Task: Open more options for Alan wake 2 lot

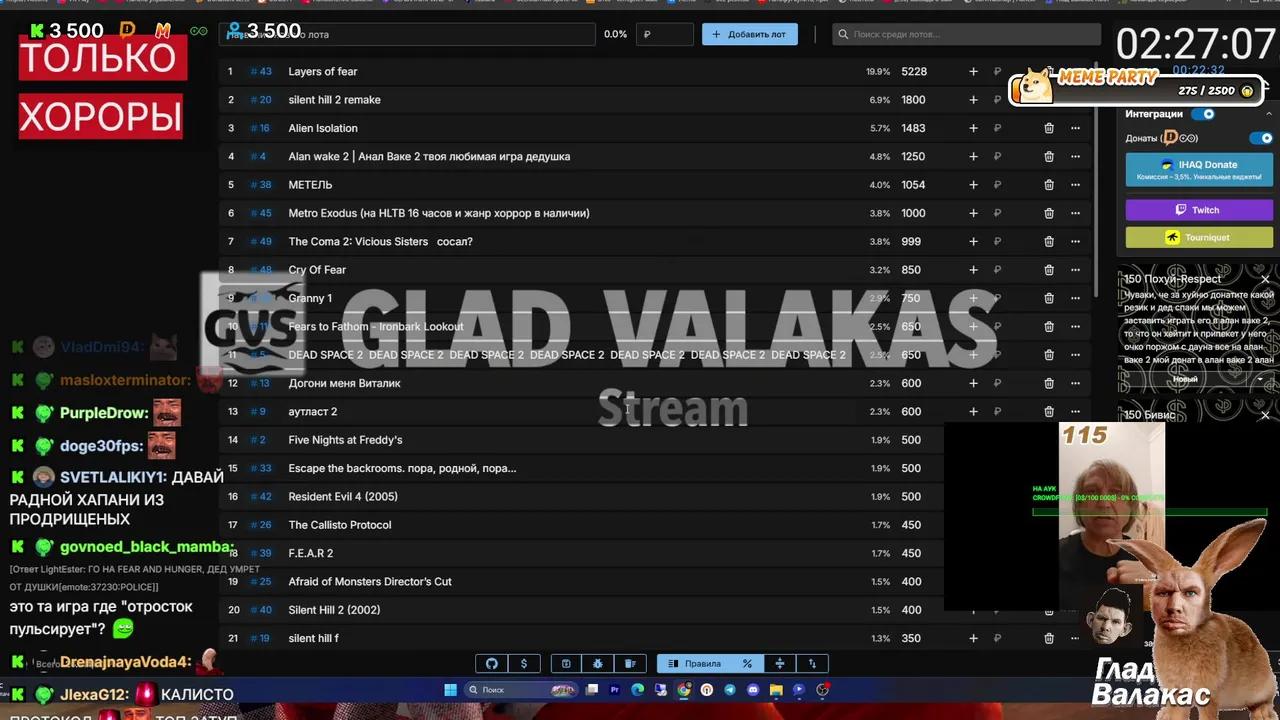Action: coord(1075,157)
